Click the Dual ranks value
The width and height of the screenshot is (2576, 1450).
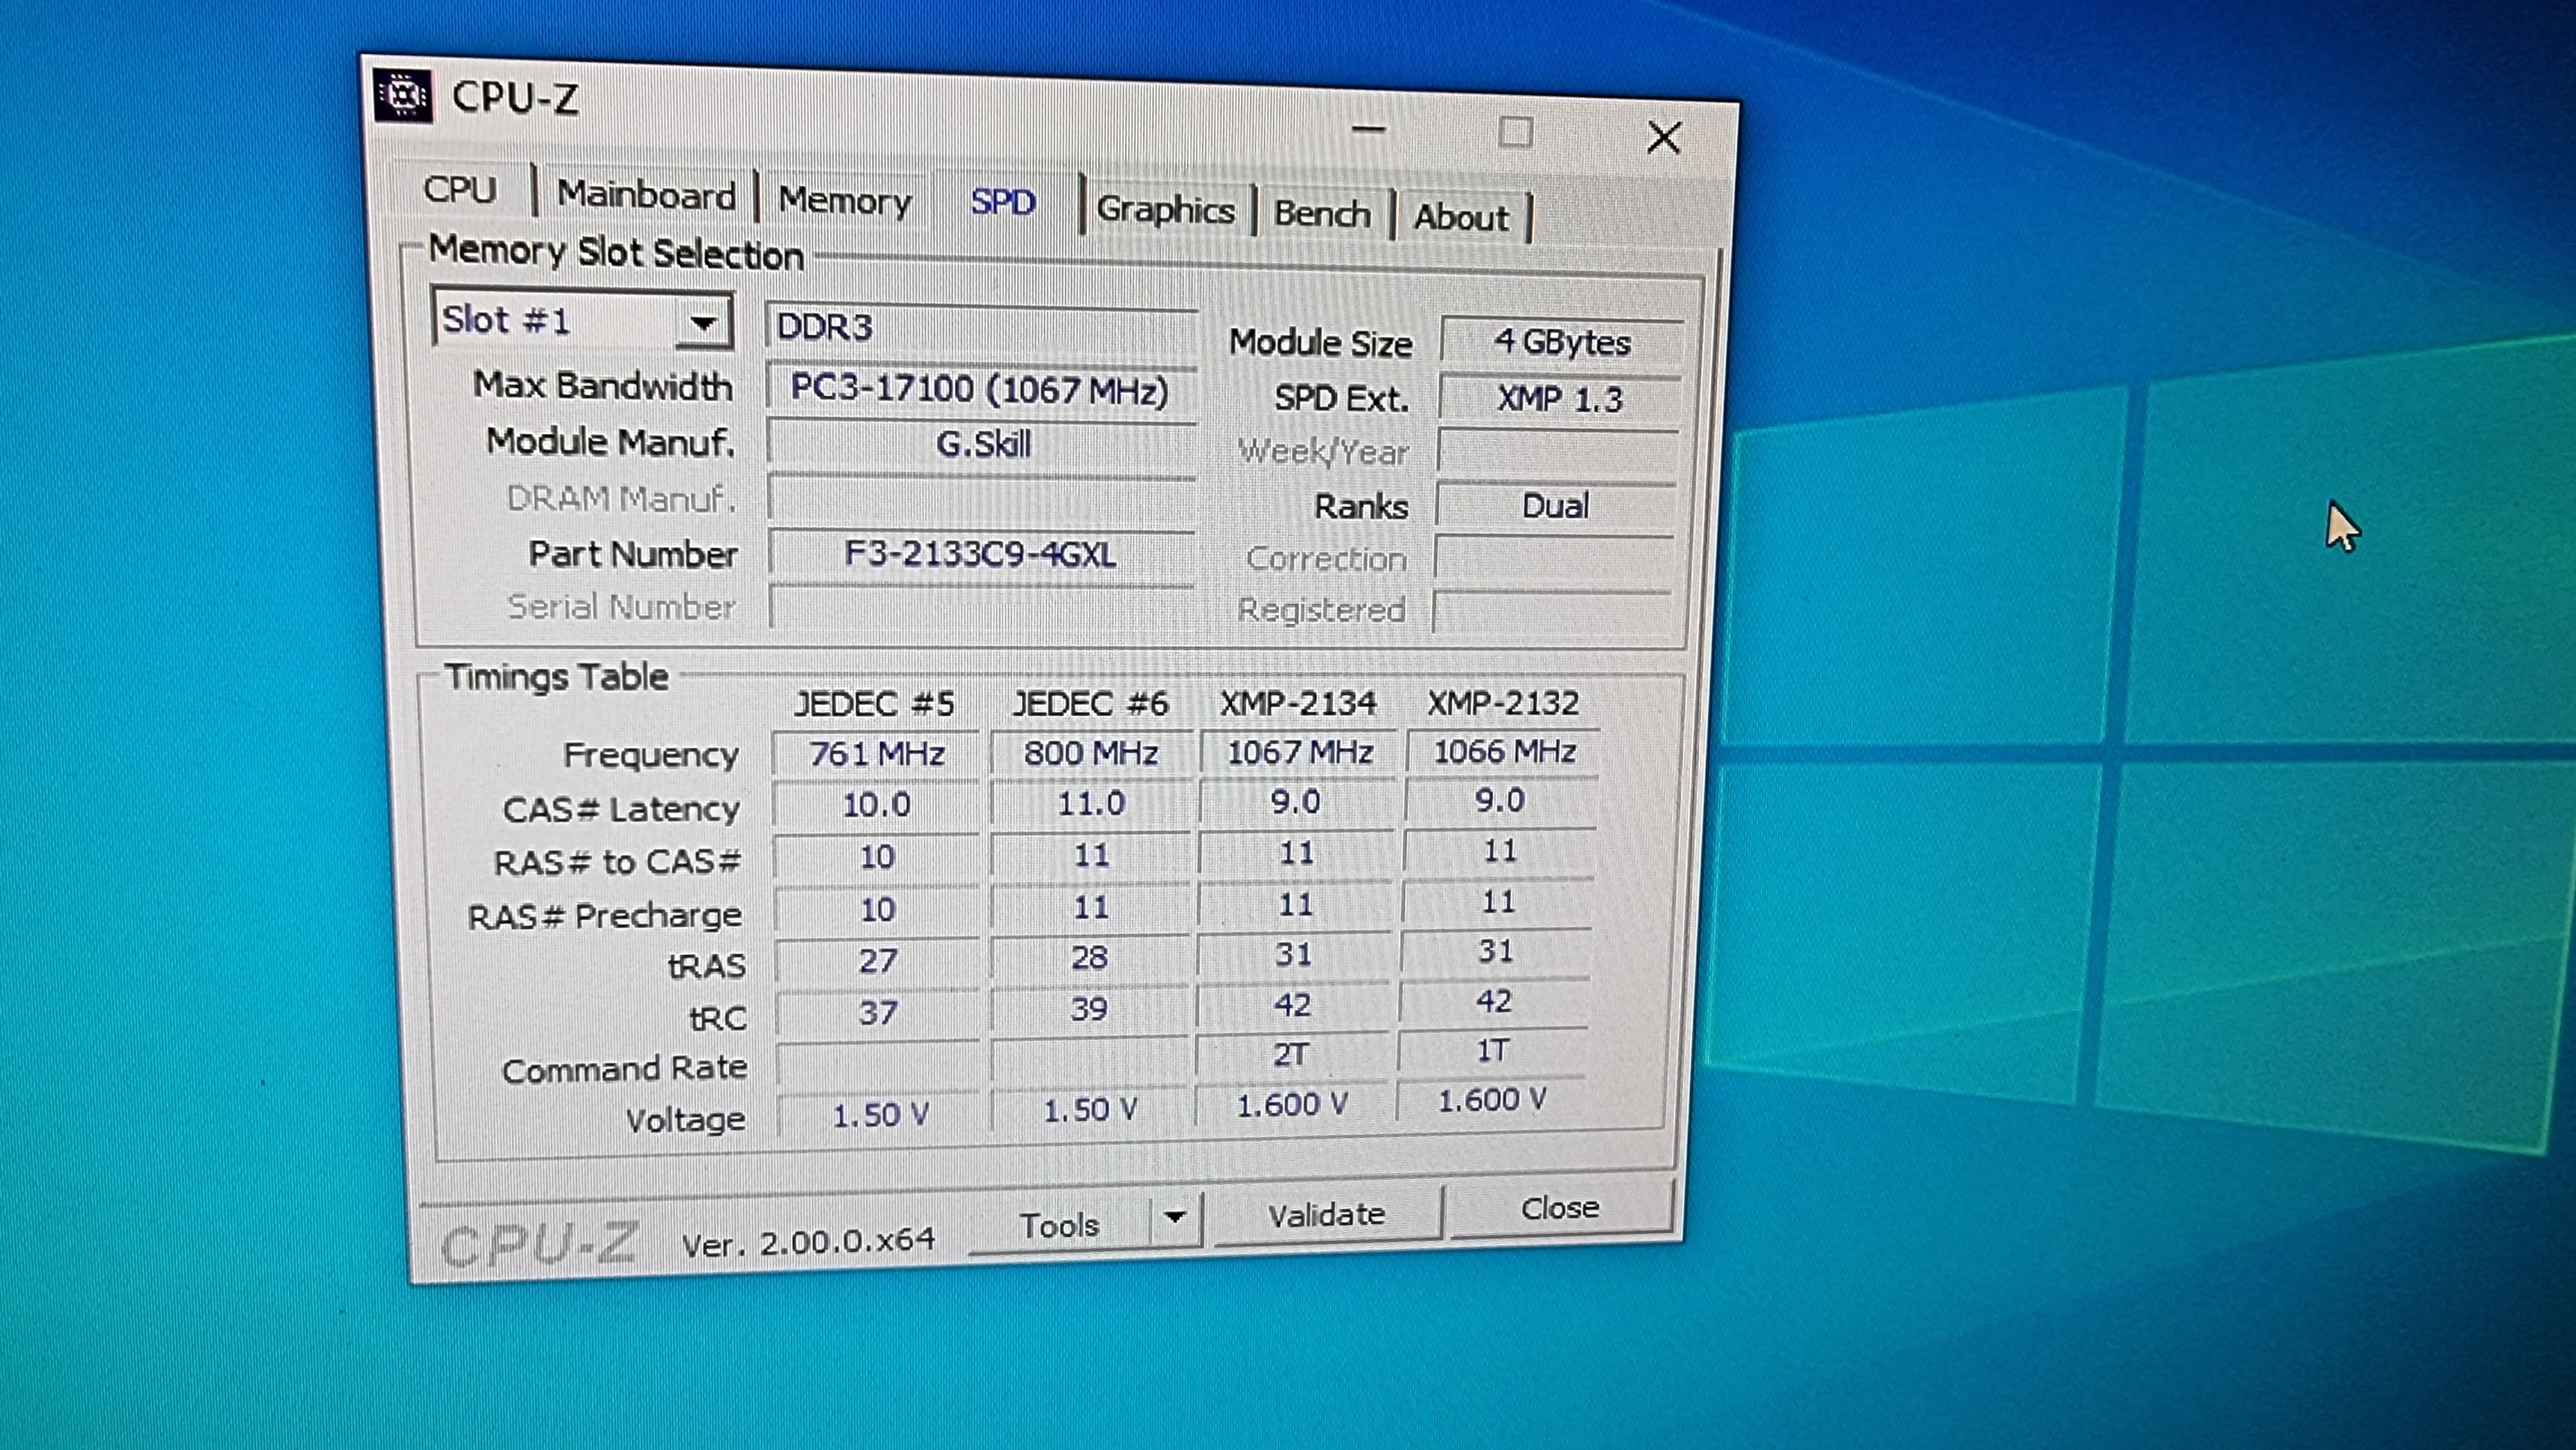click(1556, 506)
